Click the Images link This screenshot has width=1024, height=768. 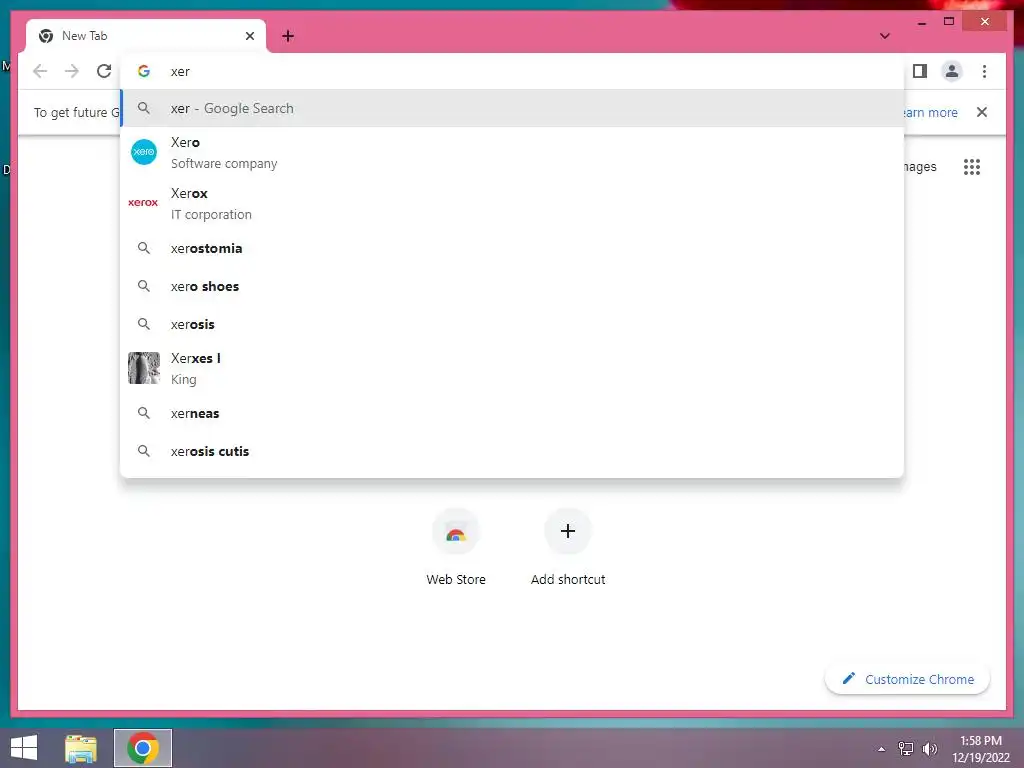coord(920,167)
